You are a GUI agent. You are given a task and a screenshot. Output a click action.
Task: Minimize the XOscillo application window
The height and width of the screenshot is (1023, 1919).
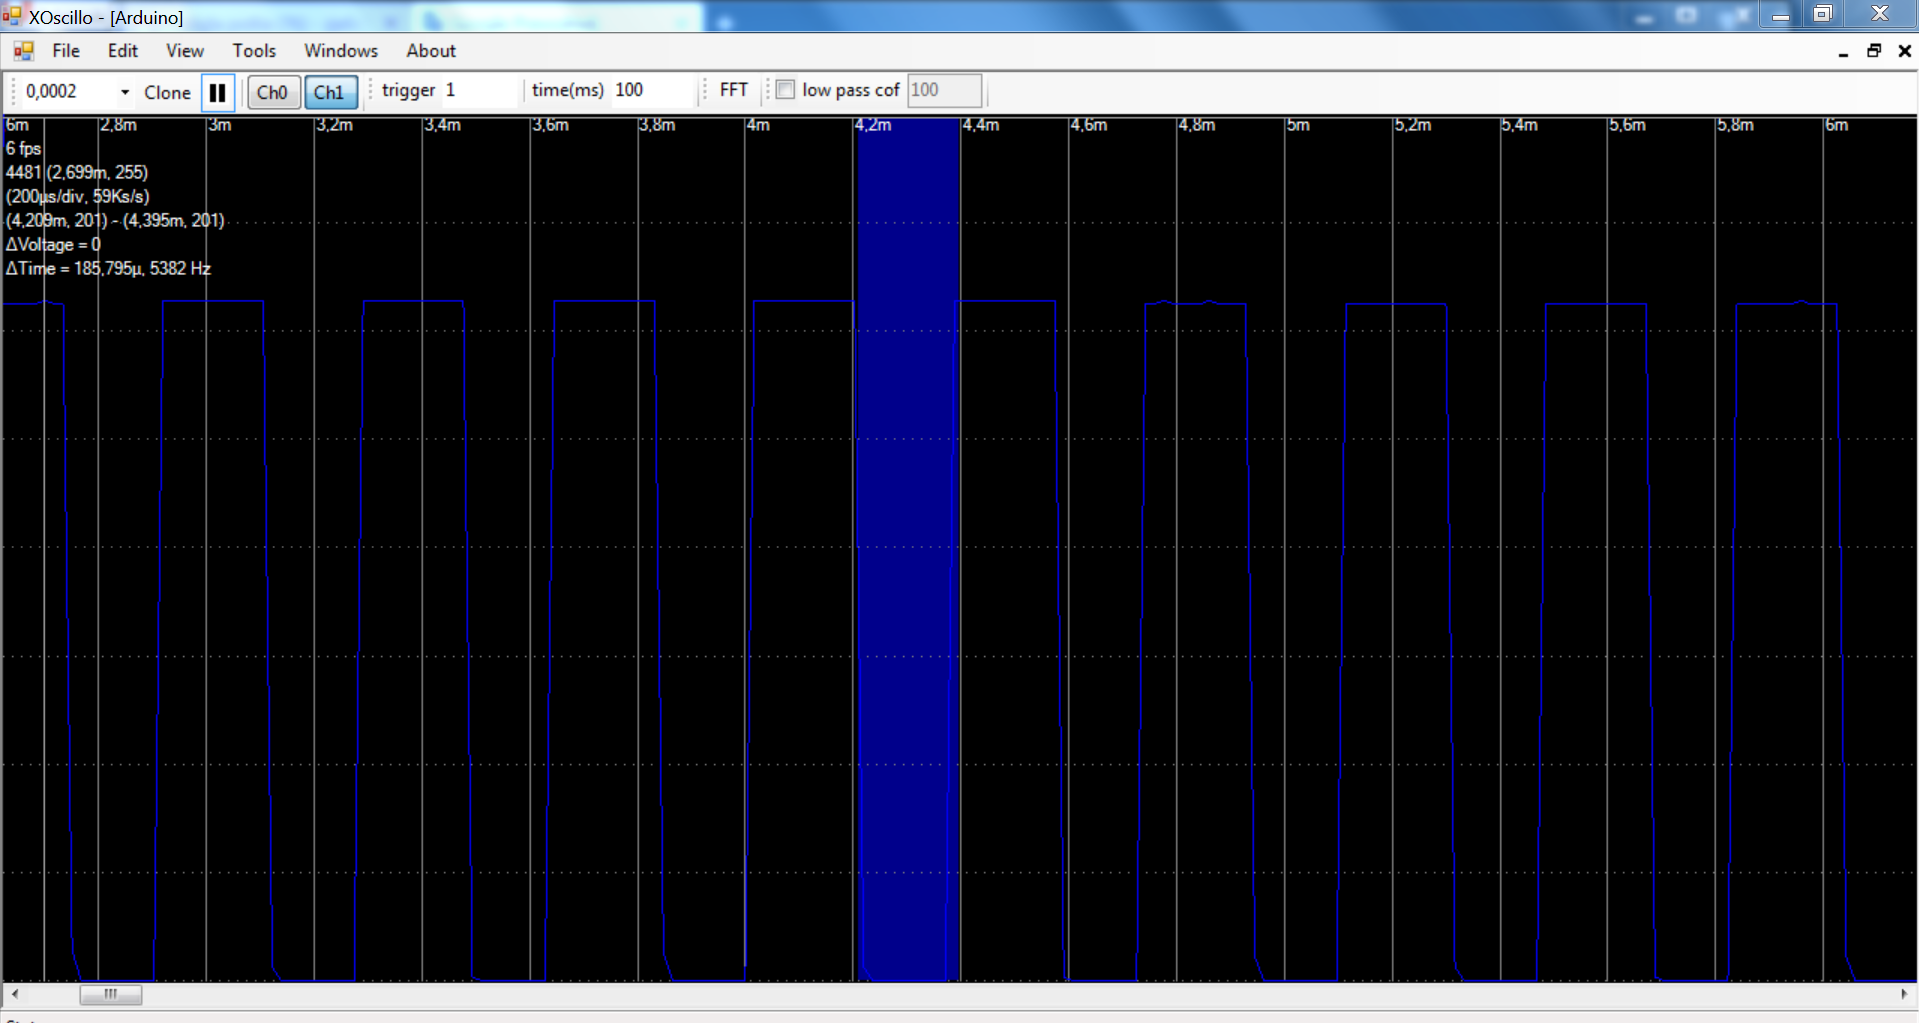(x=1780, y=15)
